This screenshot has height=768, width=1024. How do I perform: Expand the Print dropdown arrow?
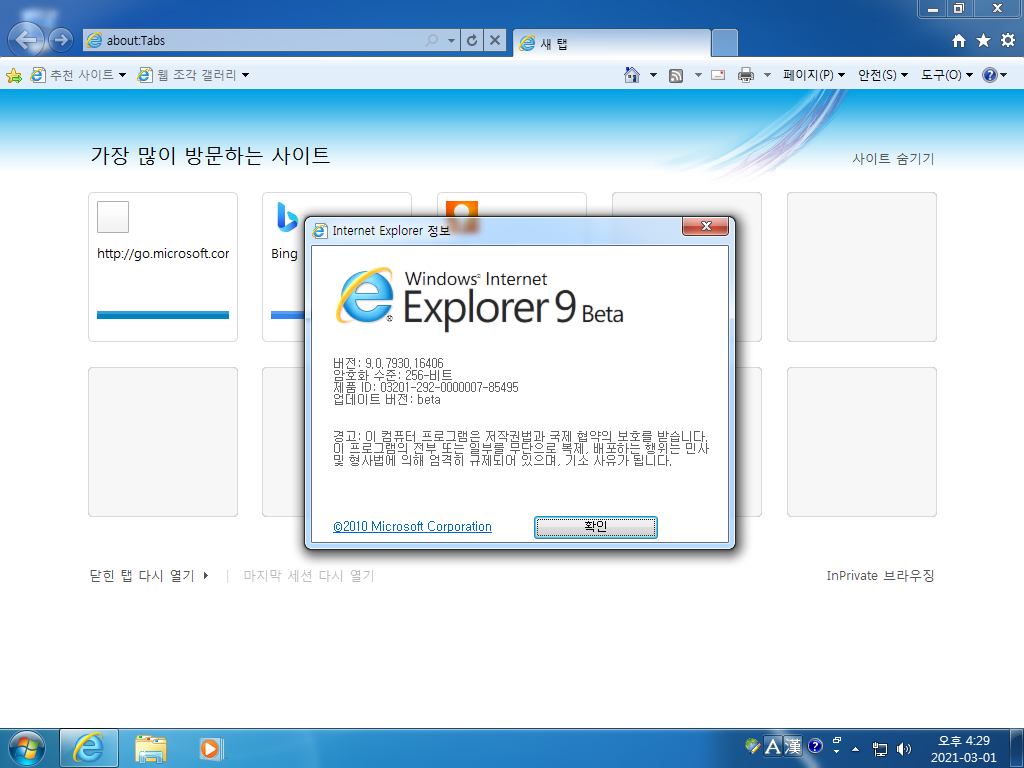click(x=767, y=75)
